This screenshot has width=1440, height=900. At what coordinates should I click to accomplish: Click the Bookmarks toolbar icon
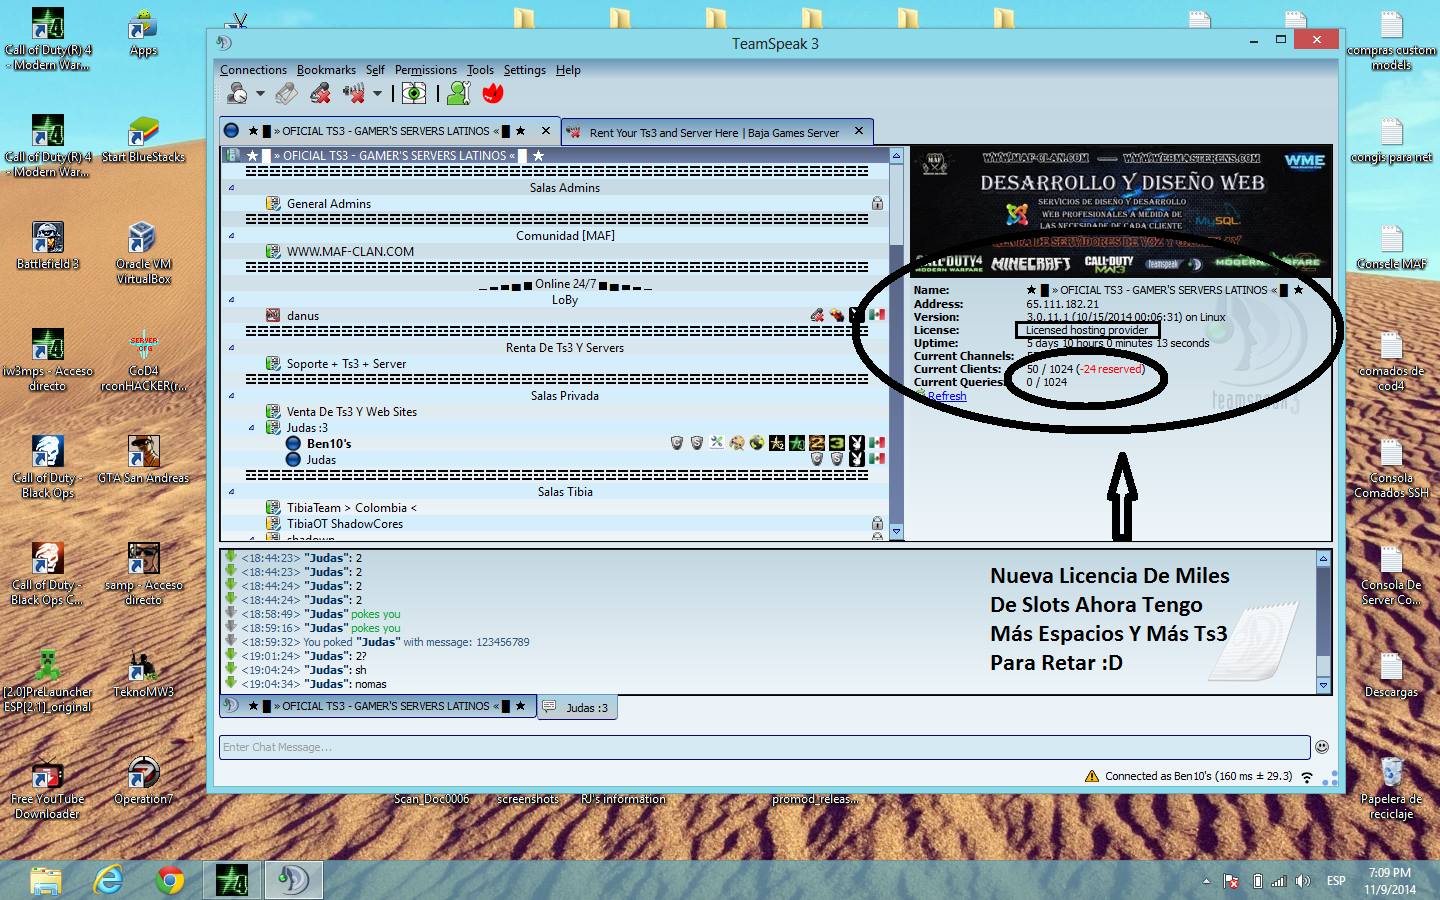click(286, 94)
